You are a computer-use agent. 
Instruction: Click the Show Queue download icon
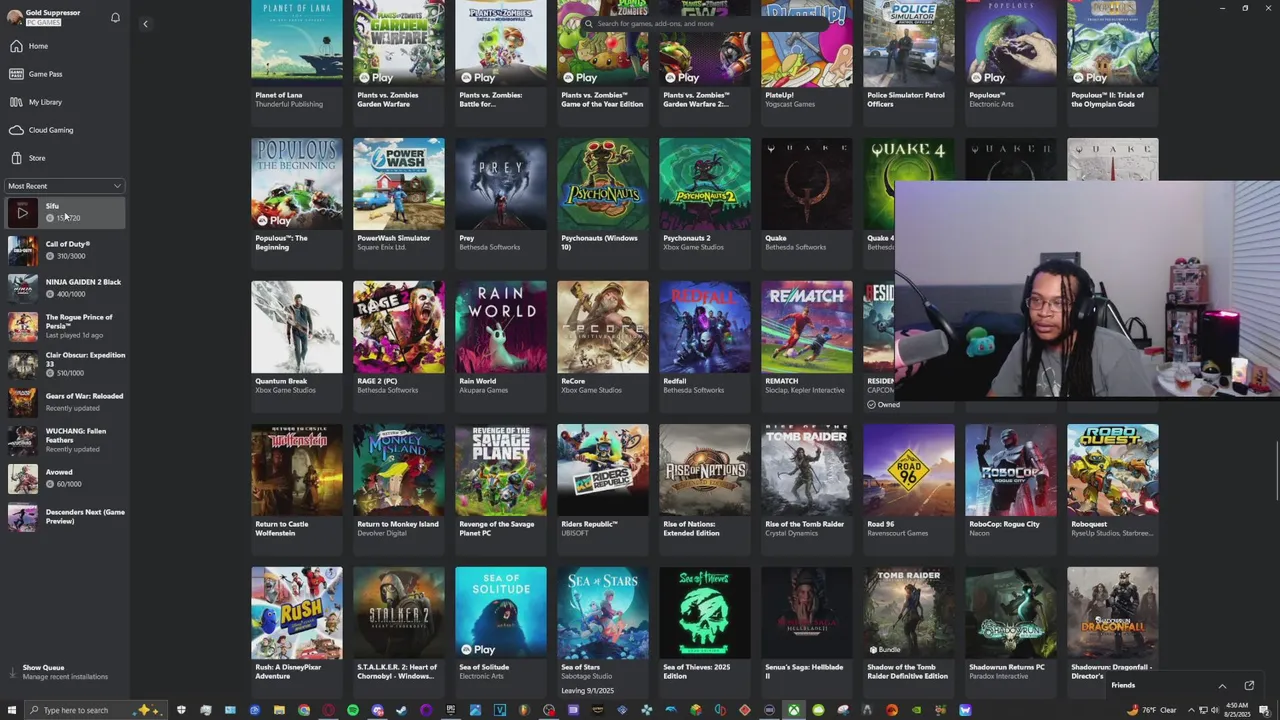(12, 672)
